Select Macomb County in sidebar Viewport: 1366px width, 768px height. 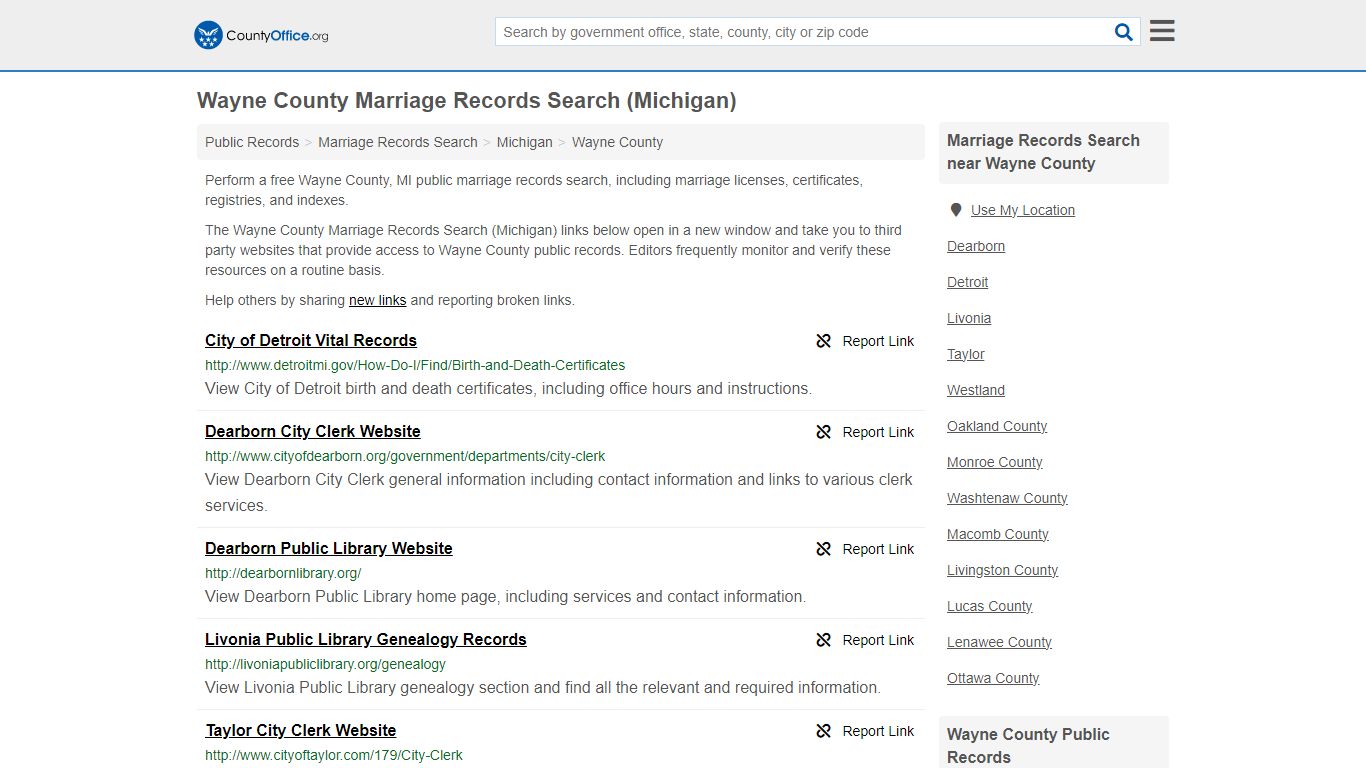tap(998, 534)
